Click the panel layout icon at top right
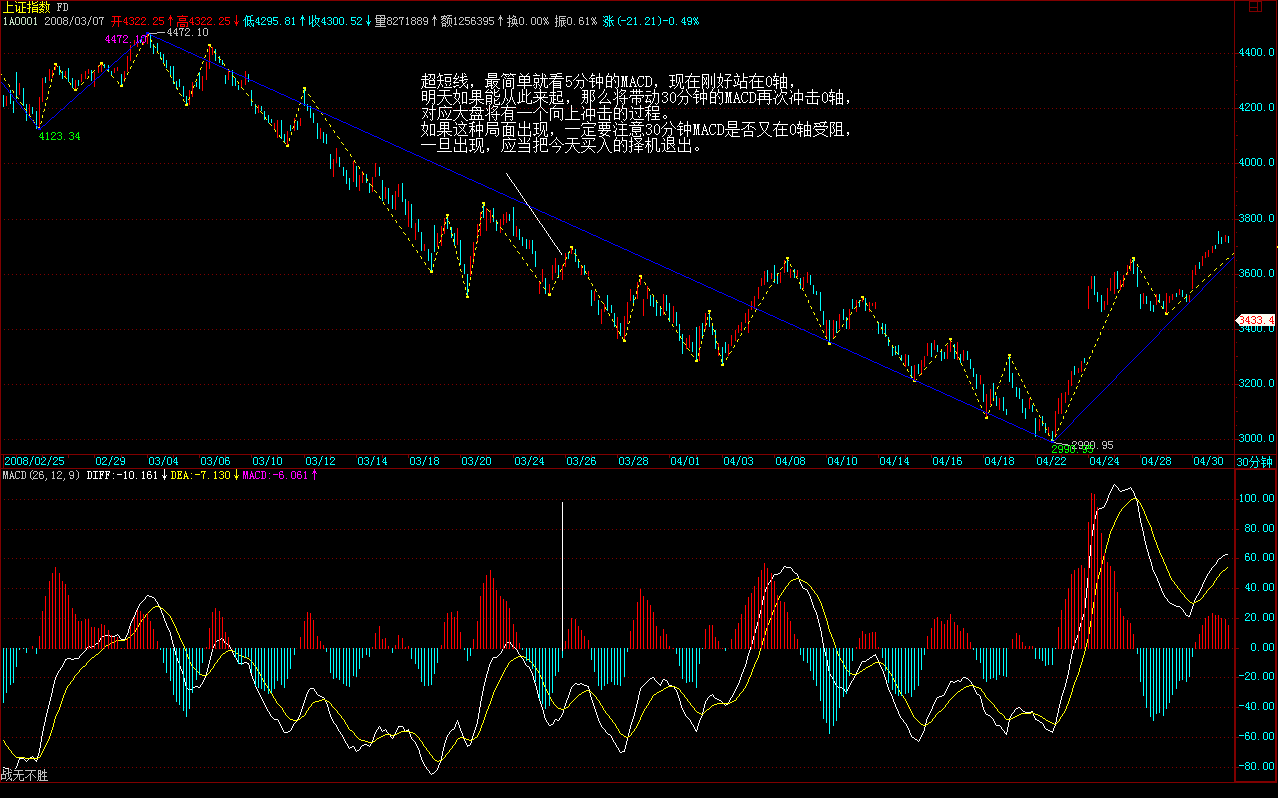Screen dimensions: 1278x798 pyautogui.click(x=1253, y=7)
